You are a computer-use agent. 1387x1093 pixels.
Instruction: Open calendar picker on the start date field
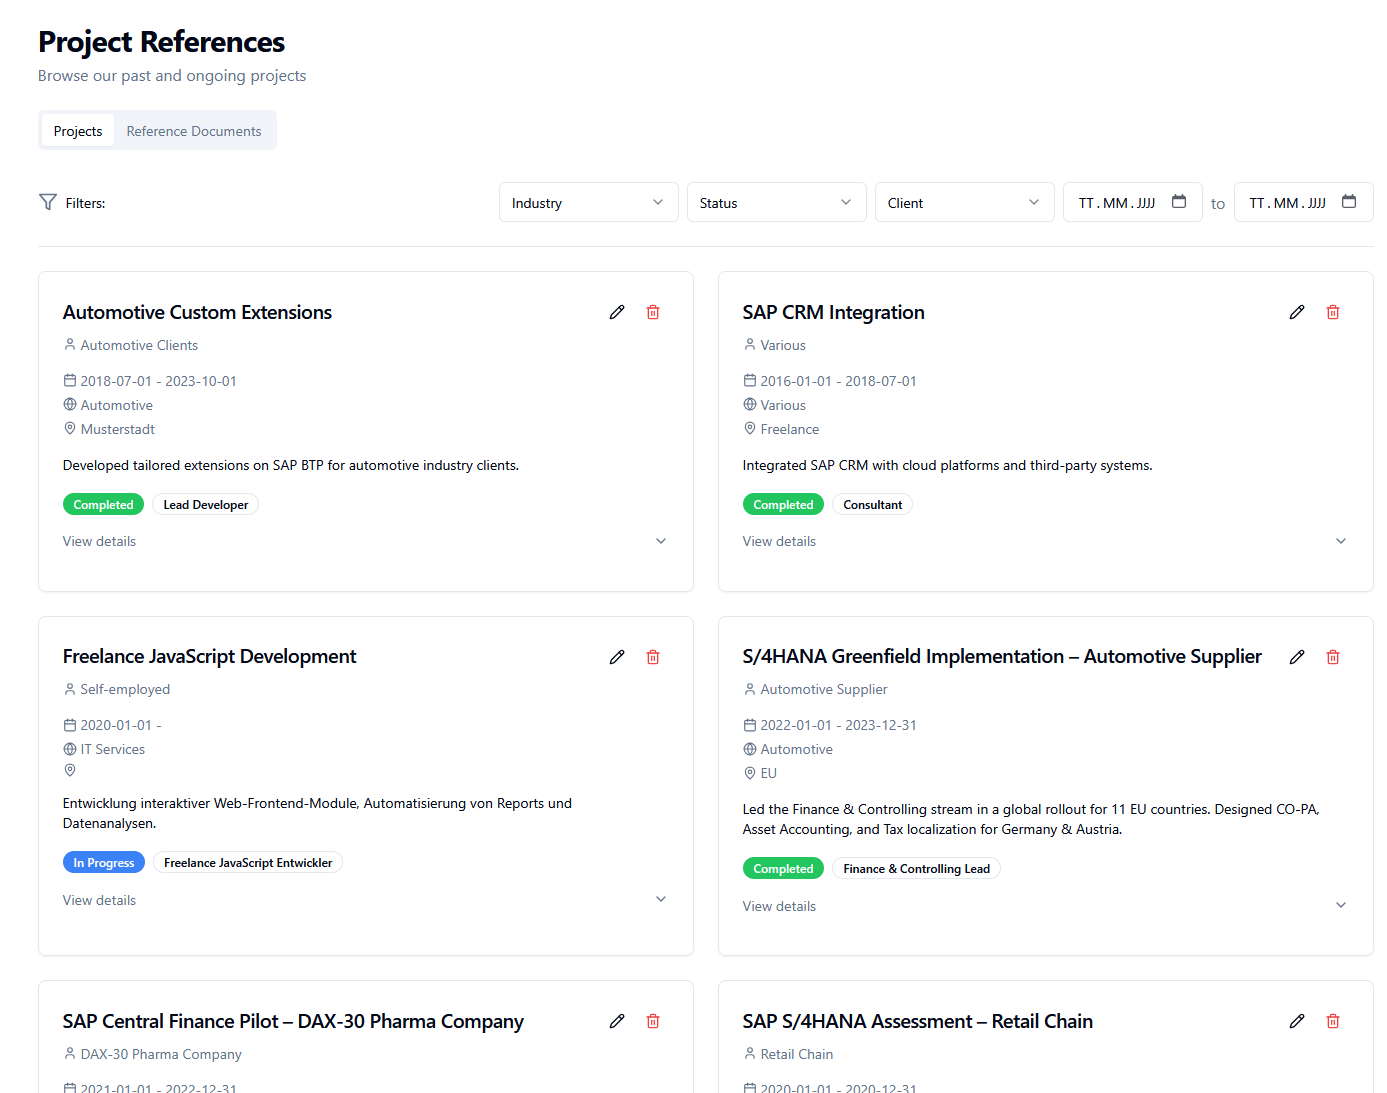tap(1179, 202)
